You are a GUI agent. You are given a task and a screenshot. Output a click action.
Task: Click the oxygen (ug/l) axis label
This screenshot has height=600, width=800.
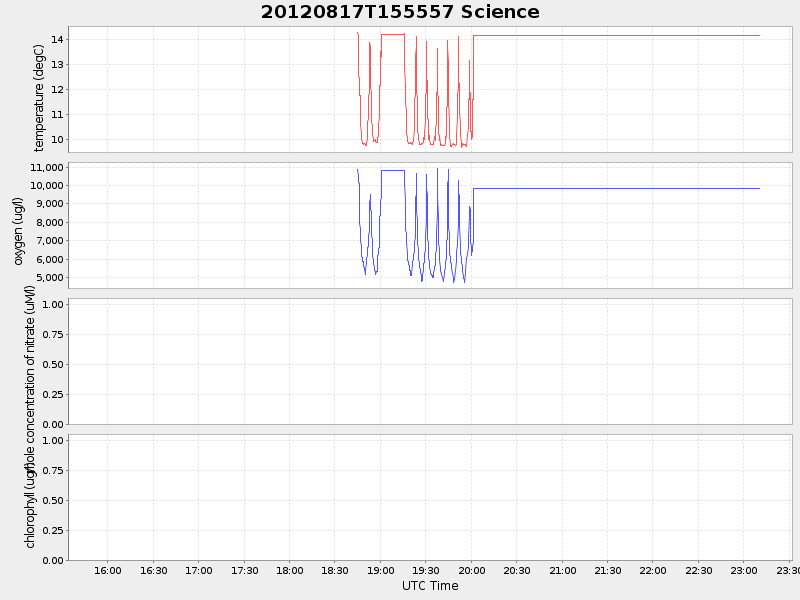coord(18,231)
